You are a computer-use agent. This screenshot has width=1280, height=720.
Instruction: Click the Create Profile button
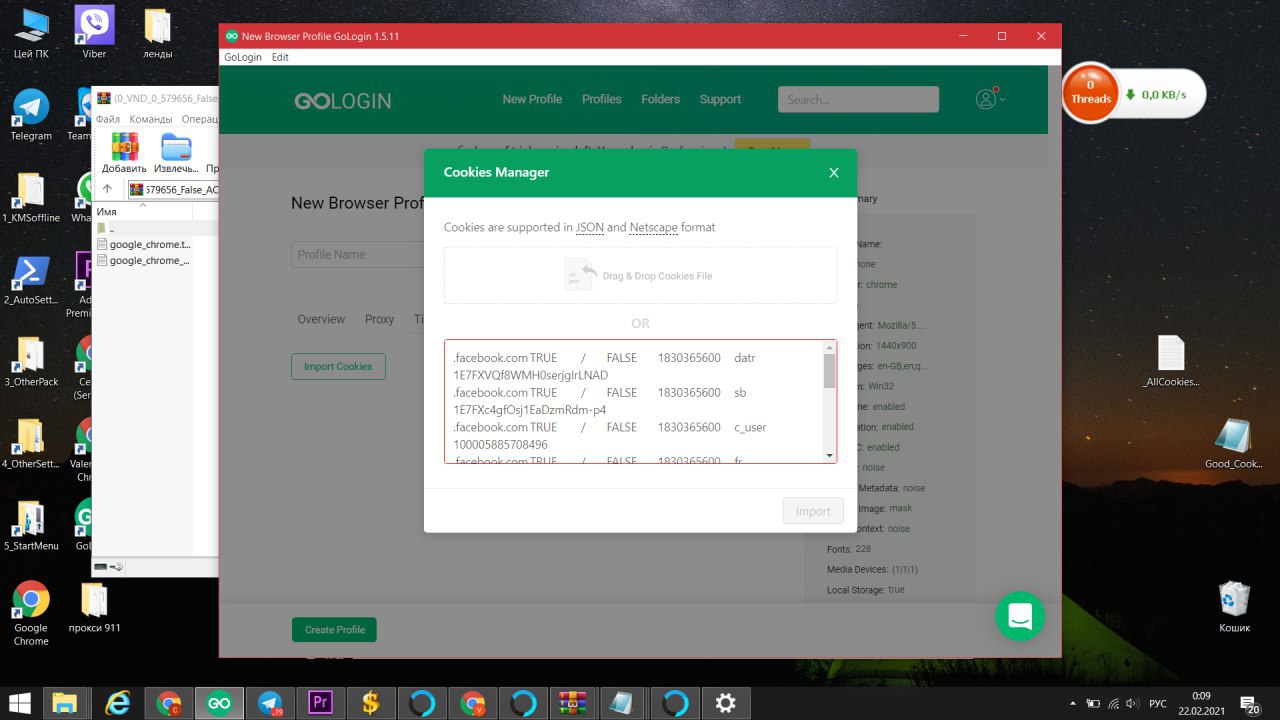pyautogui.click(x=335, y=630)
